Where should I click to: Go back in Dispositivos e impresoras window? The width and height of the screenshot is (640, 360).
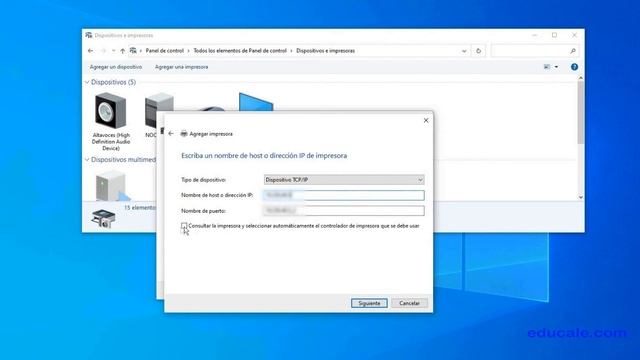pyautogui.click(x=91, y=51)
